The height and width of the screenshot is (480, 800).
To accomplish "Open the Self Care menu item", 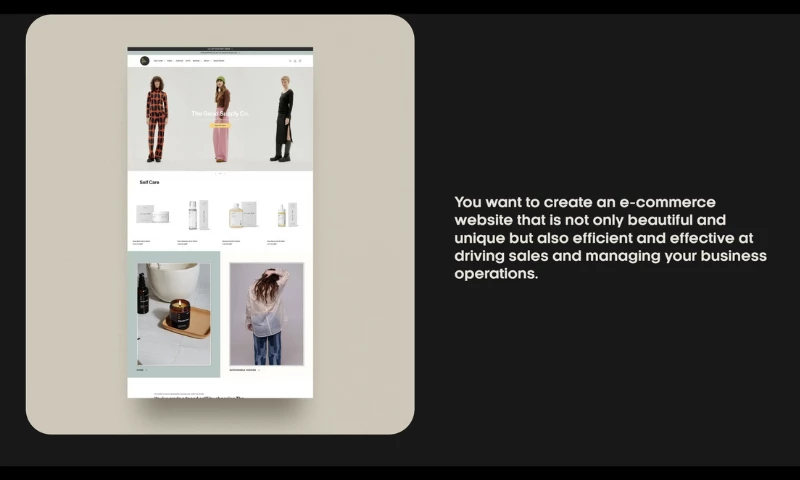I will tap(158, 61).
